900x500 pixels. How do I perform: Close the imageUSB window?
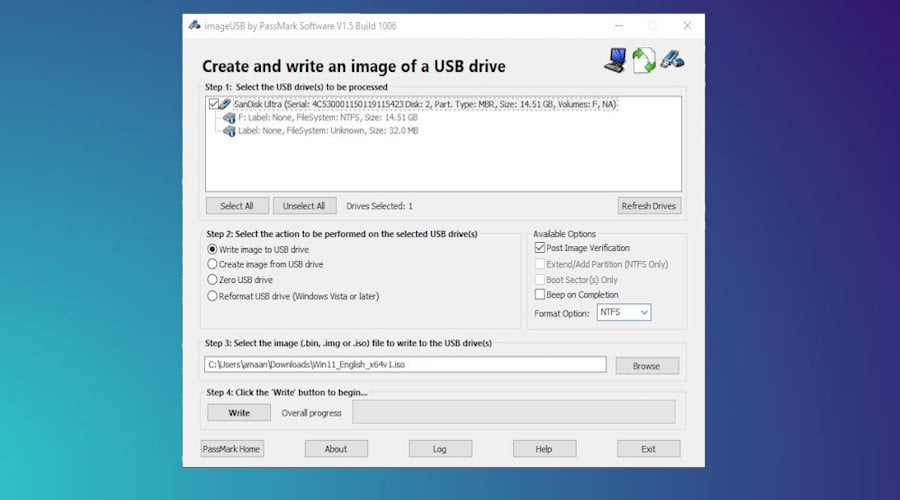click(x=687, y=25)
